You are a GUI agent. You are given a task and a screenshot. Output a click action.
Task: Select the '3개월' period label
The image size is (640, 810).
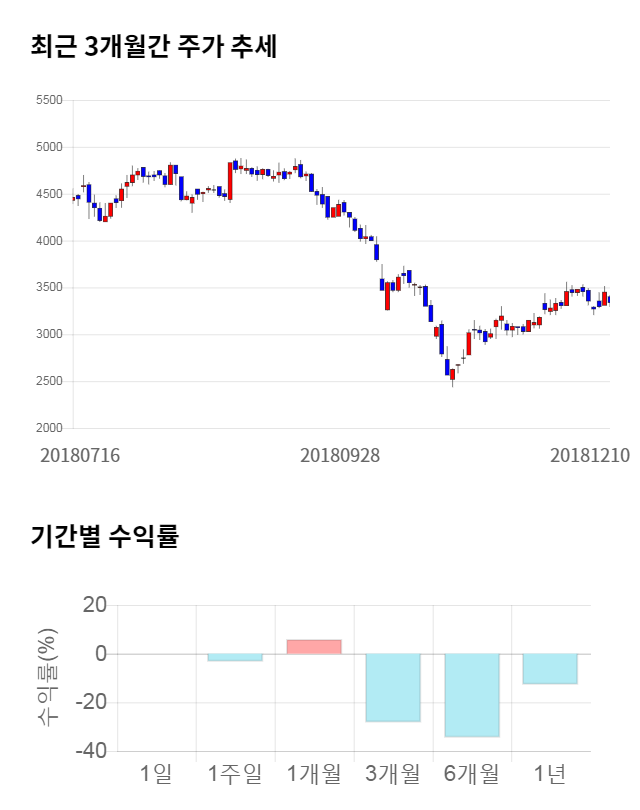pyautogui.click(x=393, y=773)
